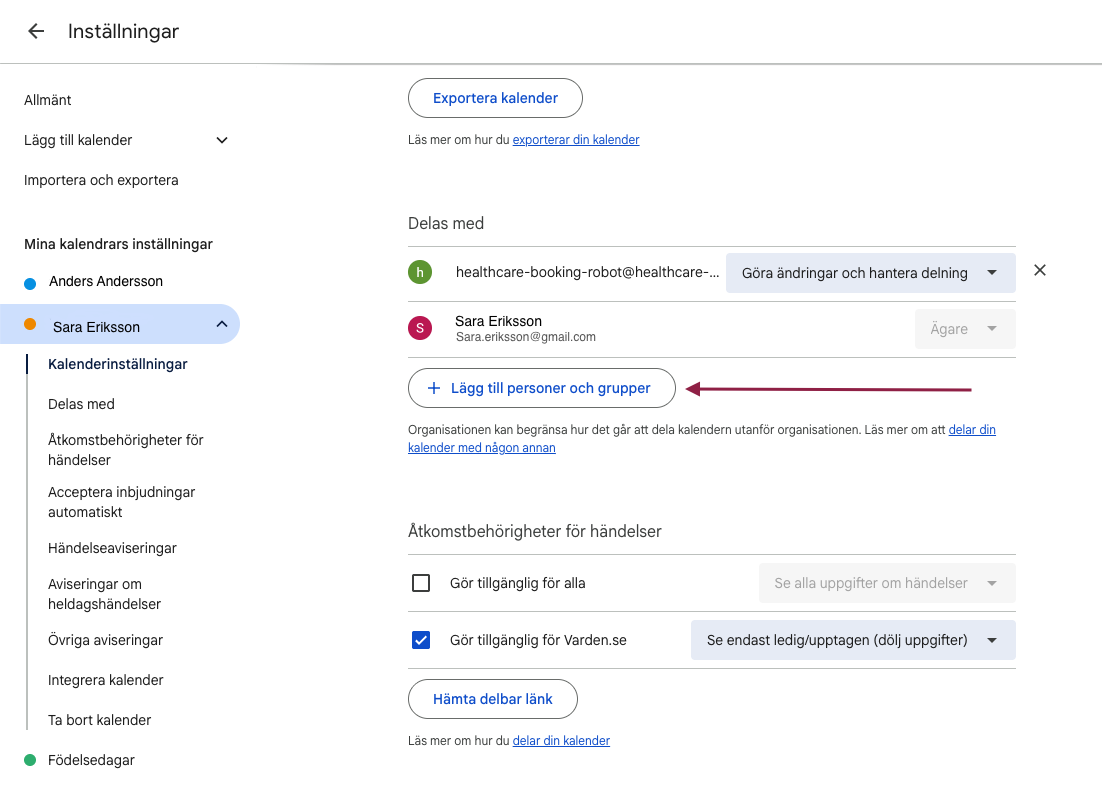Expand 'Lägg till kalender' sidebar section
Viewport: 1102px width, 790px height.
click(222, 140)
